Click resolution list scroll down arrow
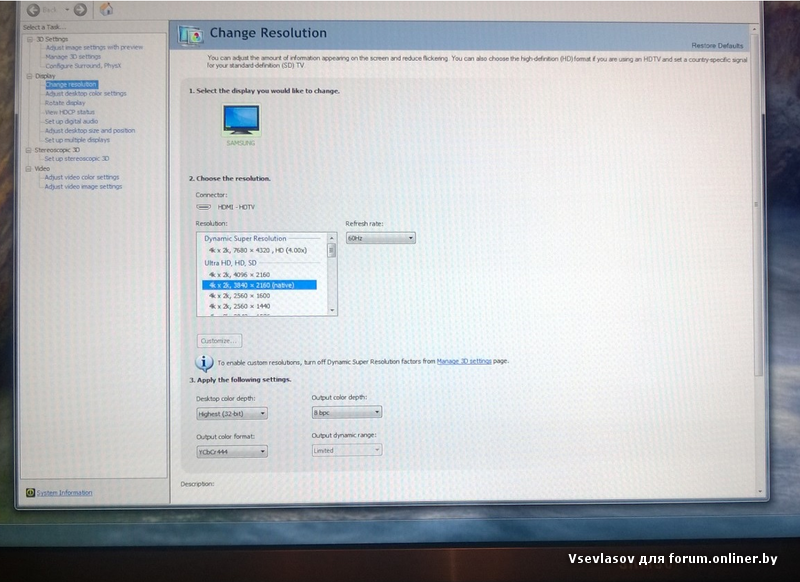 (332, 310)
